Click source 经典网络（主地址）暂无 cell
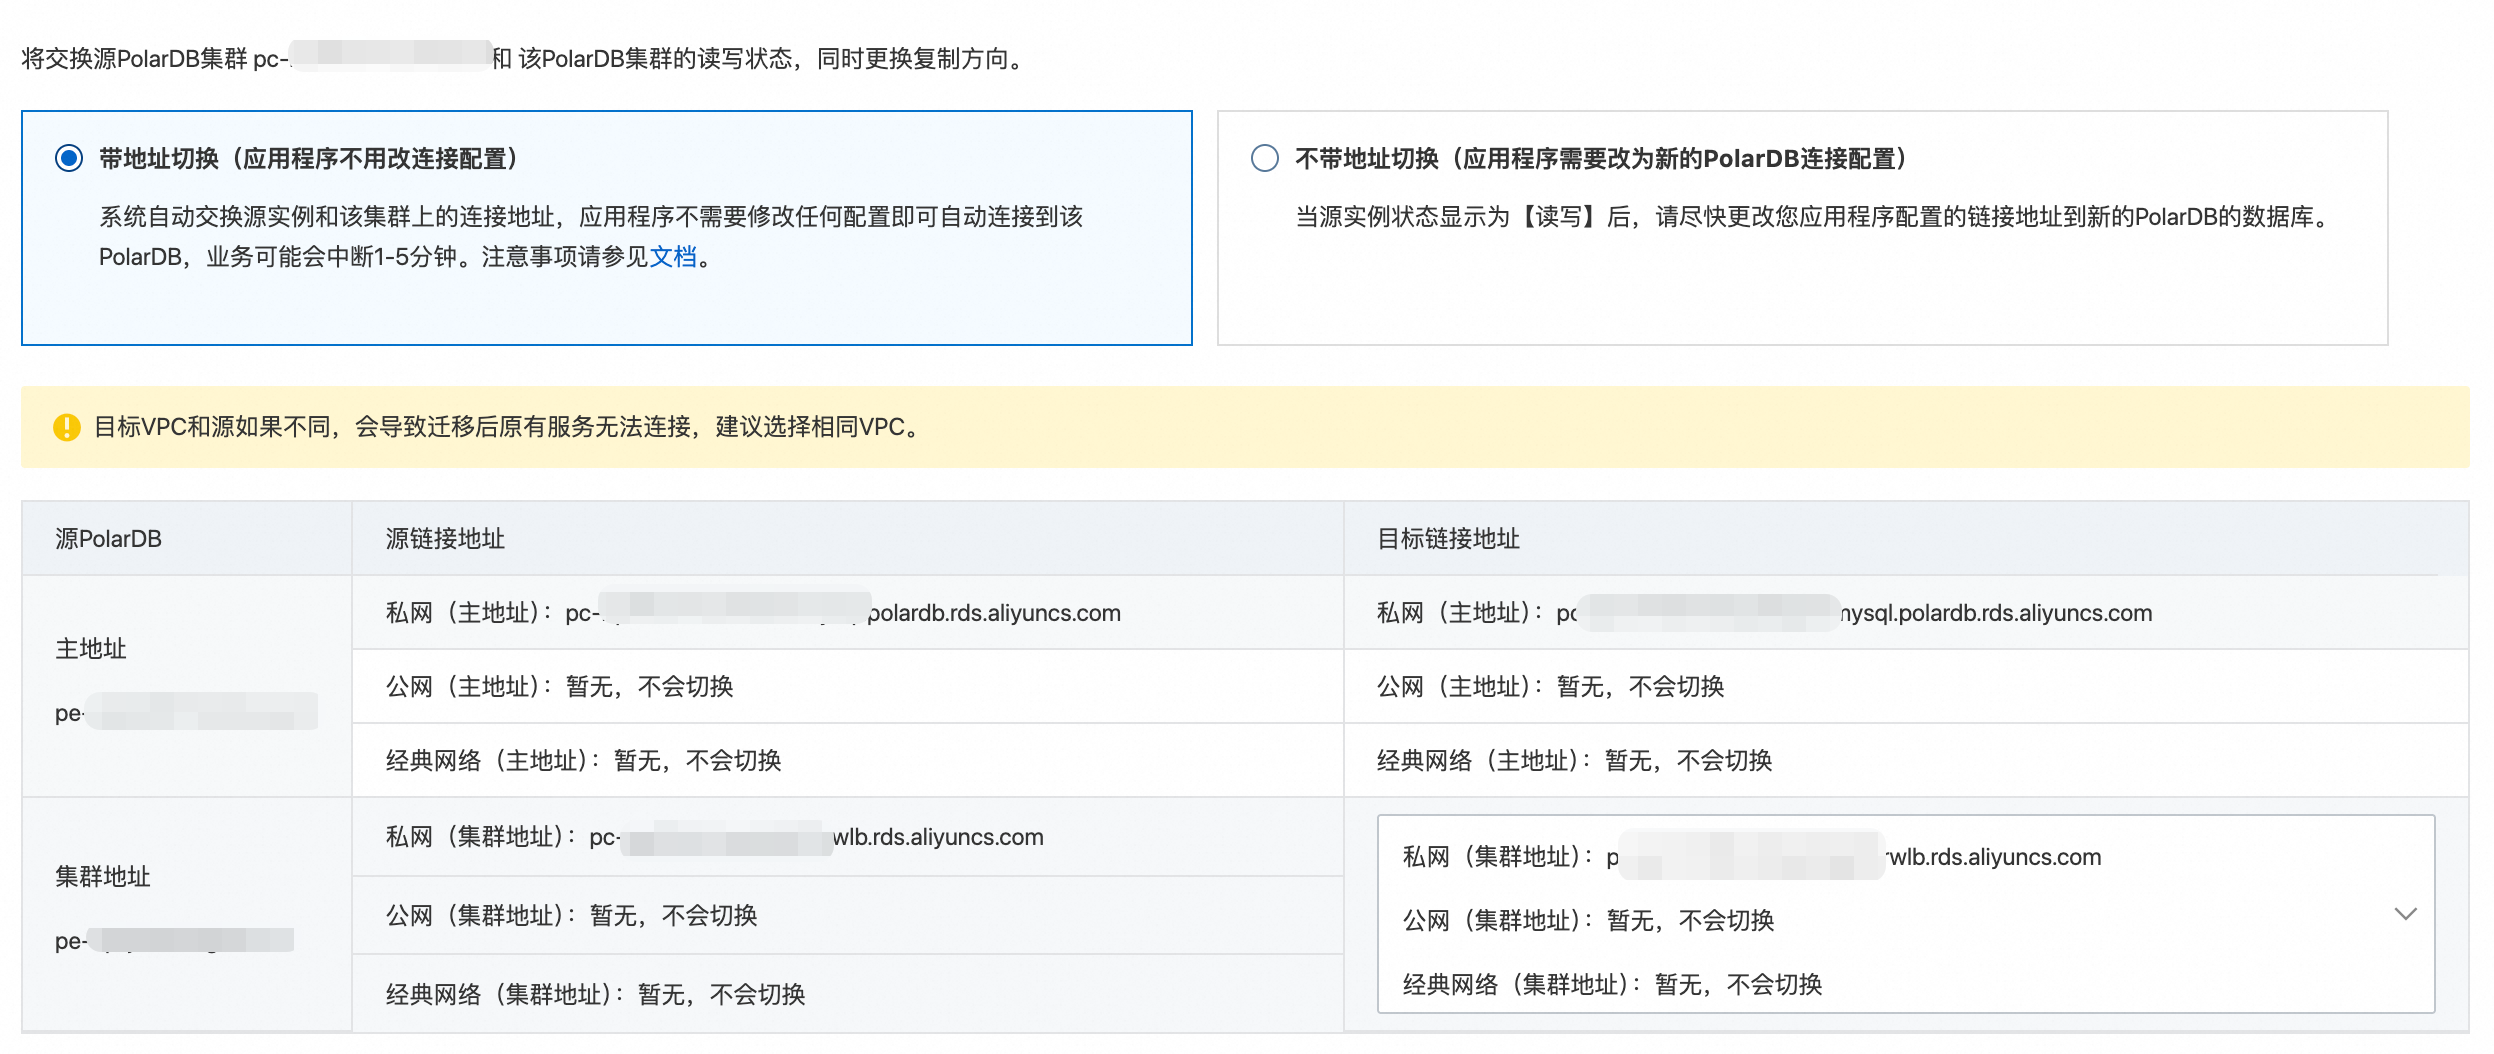The width and height of the screenshot is (2494, 1054). click(848, 761)
